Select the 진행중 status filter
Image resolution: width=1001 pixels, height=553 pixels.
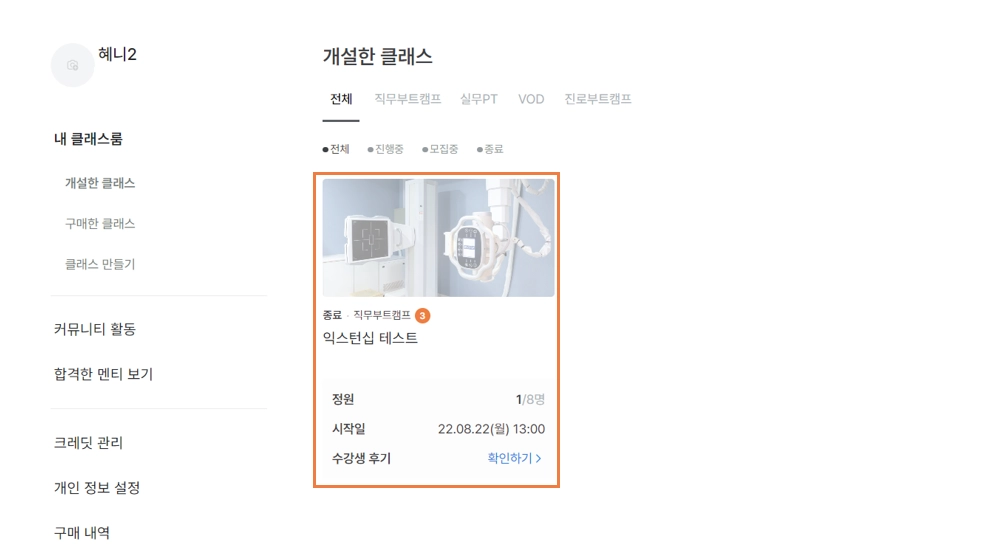(386, 149)
